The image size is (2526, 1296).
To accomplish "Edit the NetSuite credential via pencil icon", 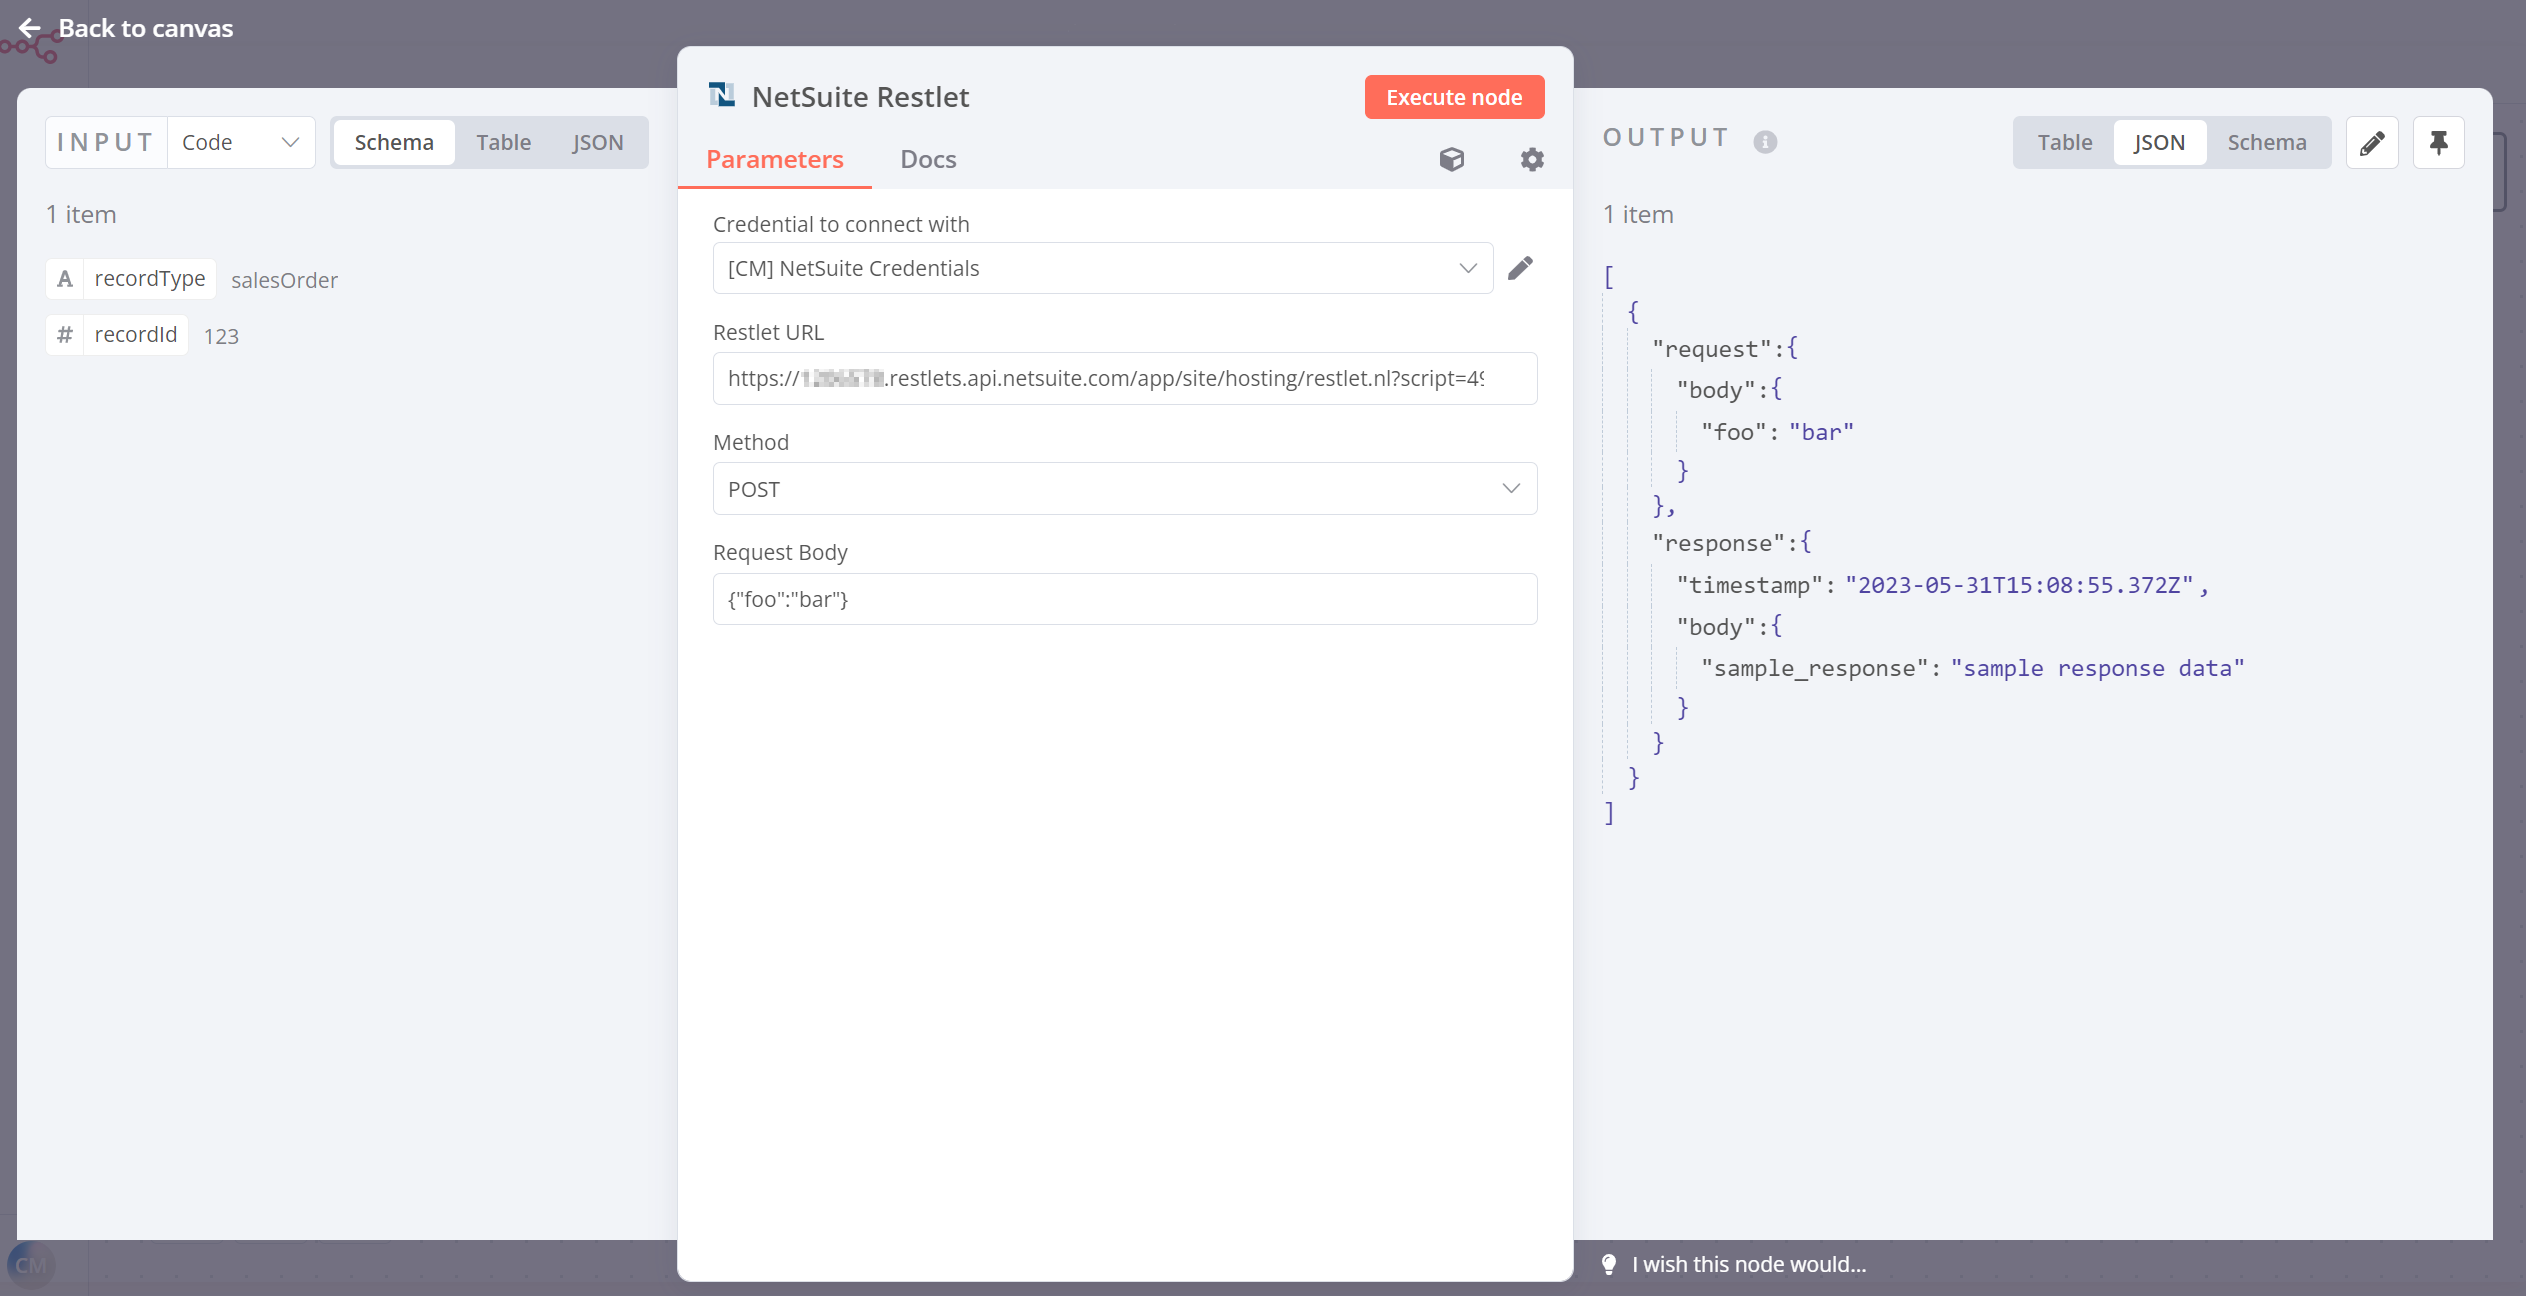I will [1520, 268].
